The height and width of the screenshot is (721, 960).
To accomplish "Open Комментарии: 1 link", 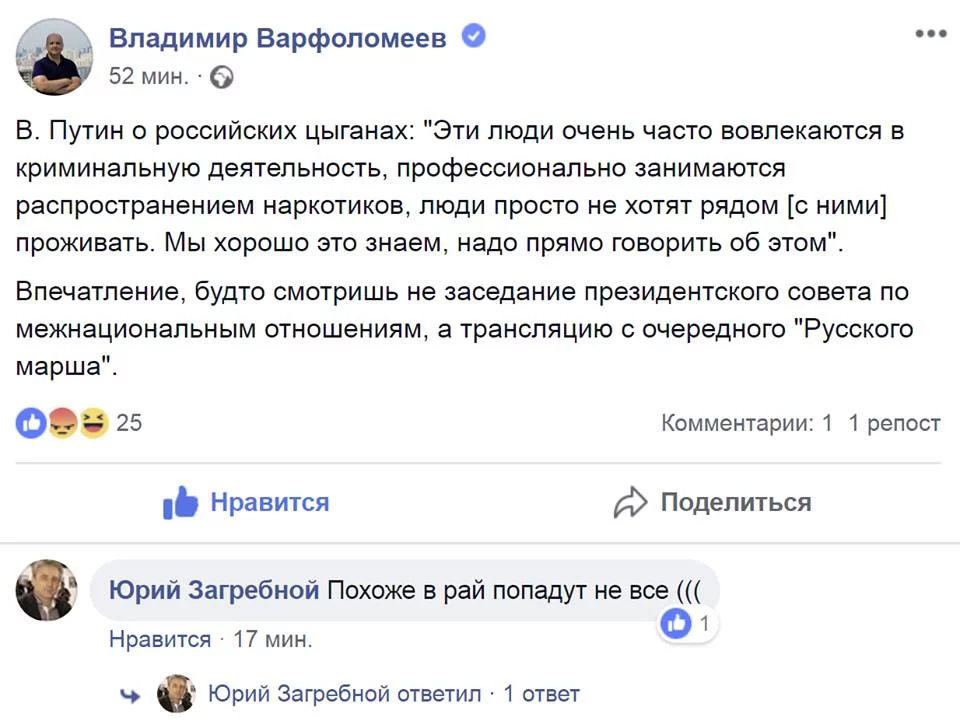I will [747, 423].
